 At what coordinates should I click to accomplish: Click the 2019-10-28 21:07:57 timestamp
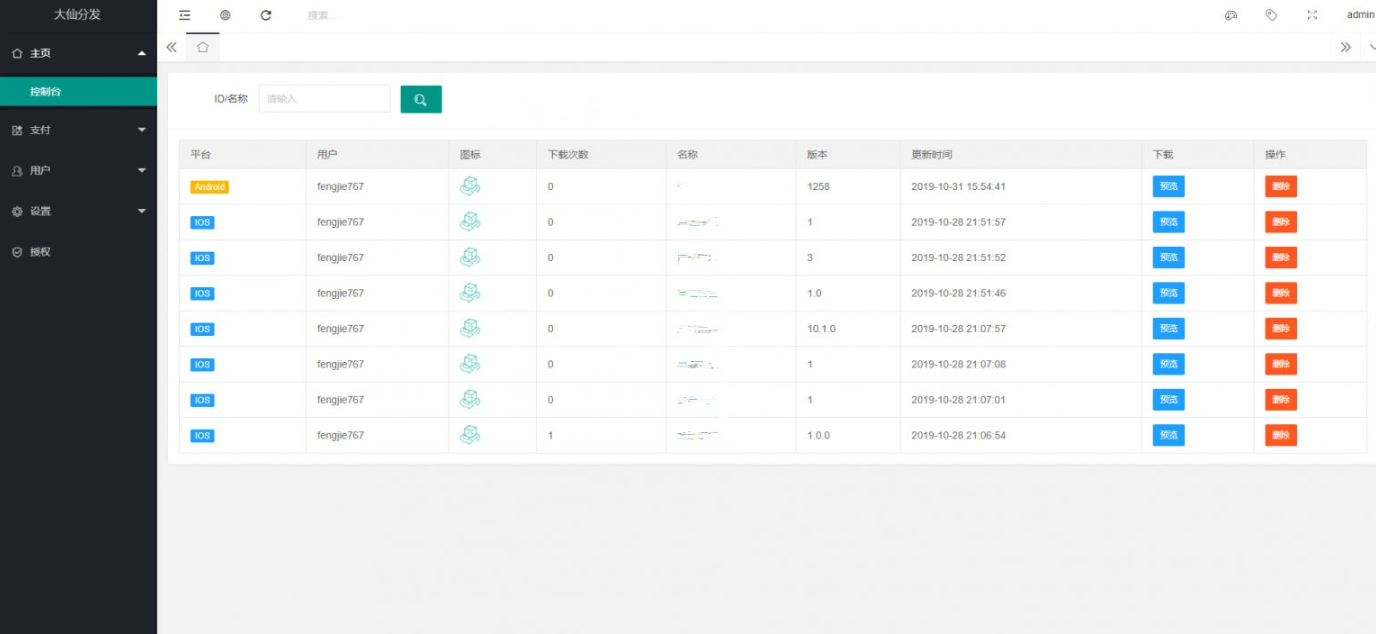coord(959,329)
